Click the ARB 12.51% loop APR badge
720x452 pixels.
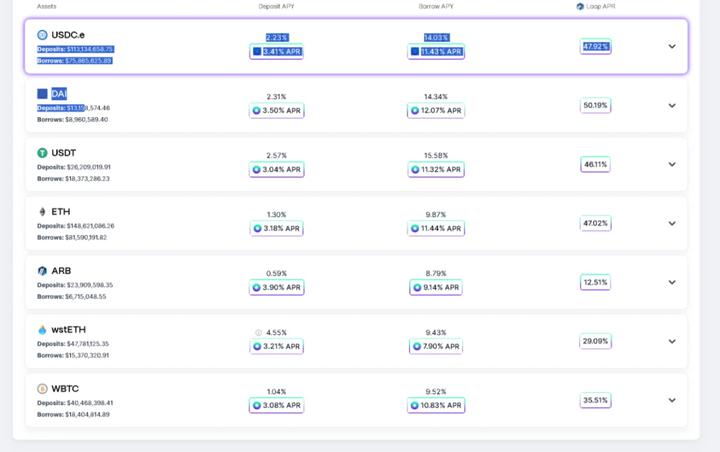click(595, 282)
